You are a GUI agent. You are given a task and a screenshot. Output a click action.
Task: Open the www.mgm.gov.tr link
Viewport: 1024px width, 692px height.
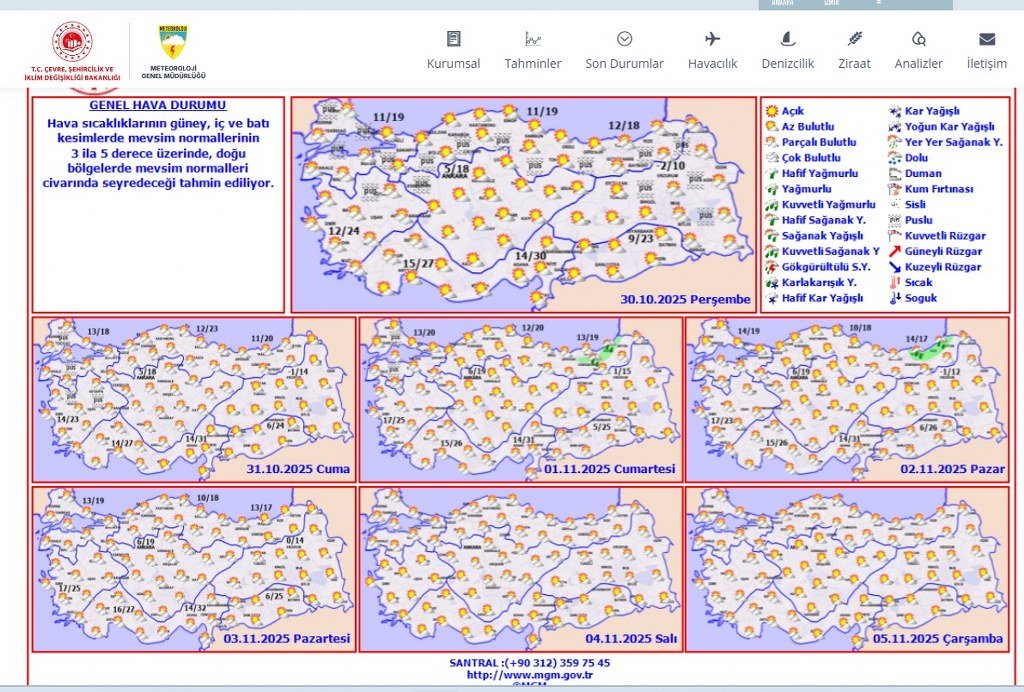point(530,675)
